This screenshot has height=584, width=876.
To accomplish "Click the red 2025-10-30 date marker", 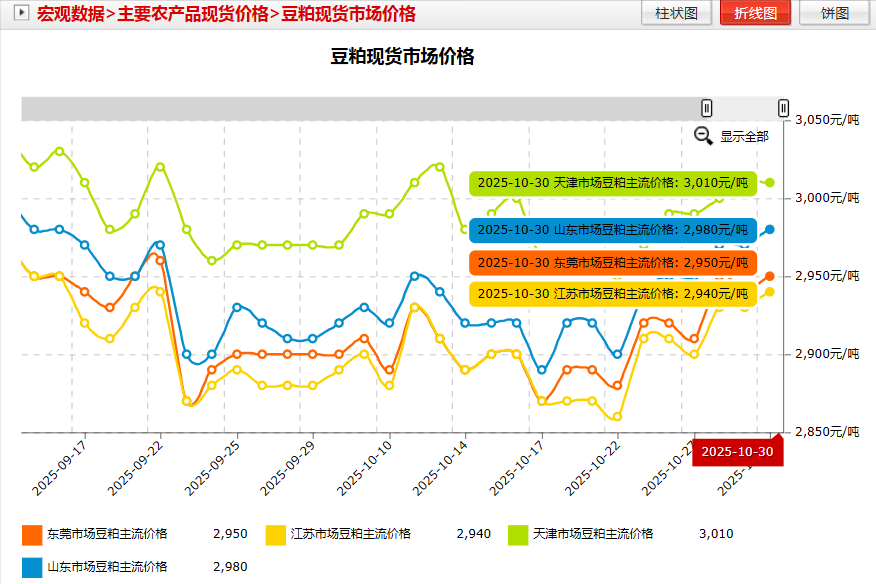I will [x=736, y=451].
